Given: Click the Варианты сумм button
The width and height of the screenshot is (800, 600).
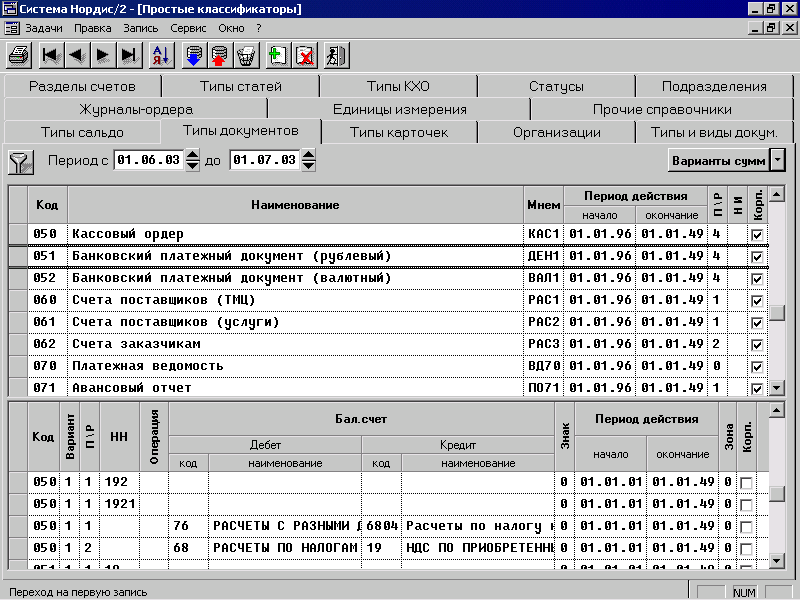Looking at the screenshot, I should pyautogui.click(x=719, y=160).
